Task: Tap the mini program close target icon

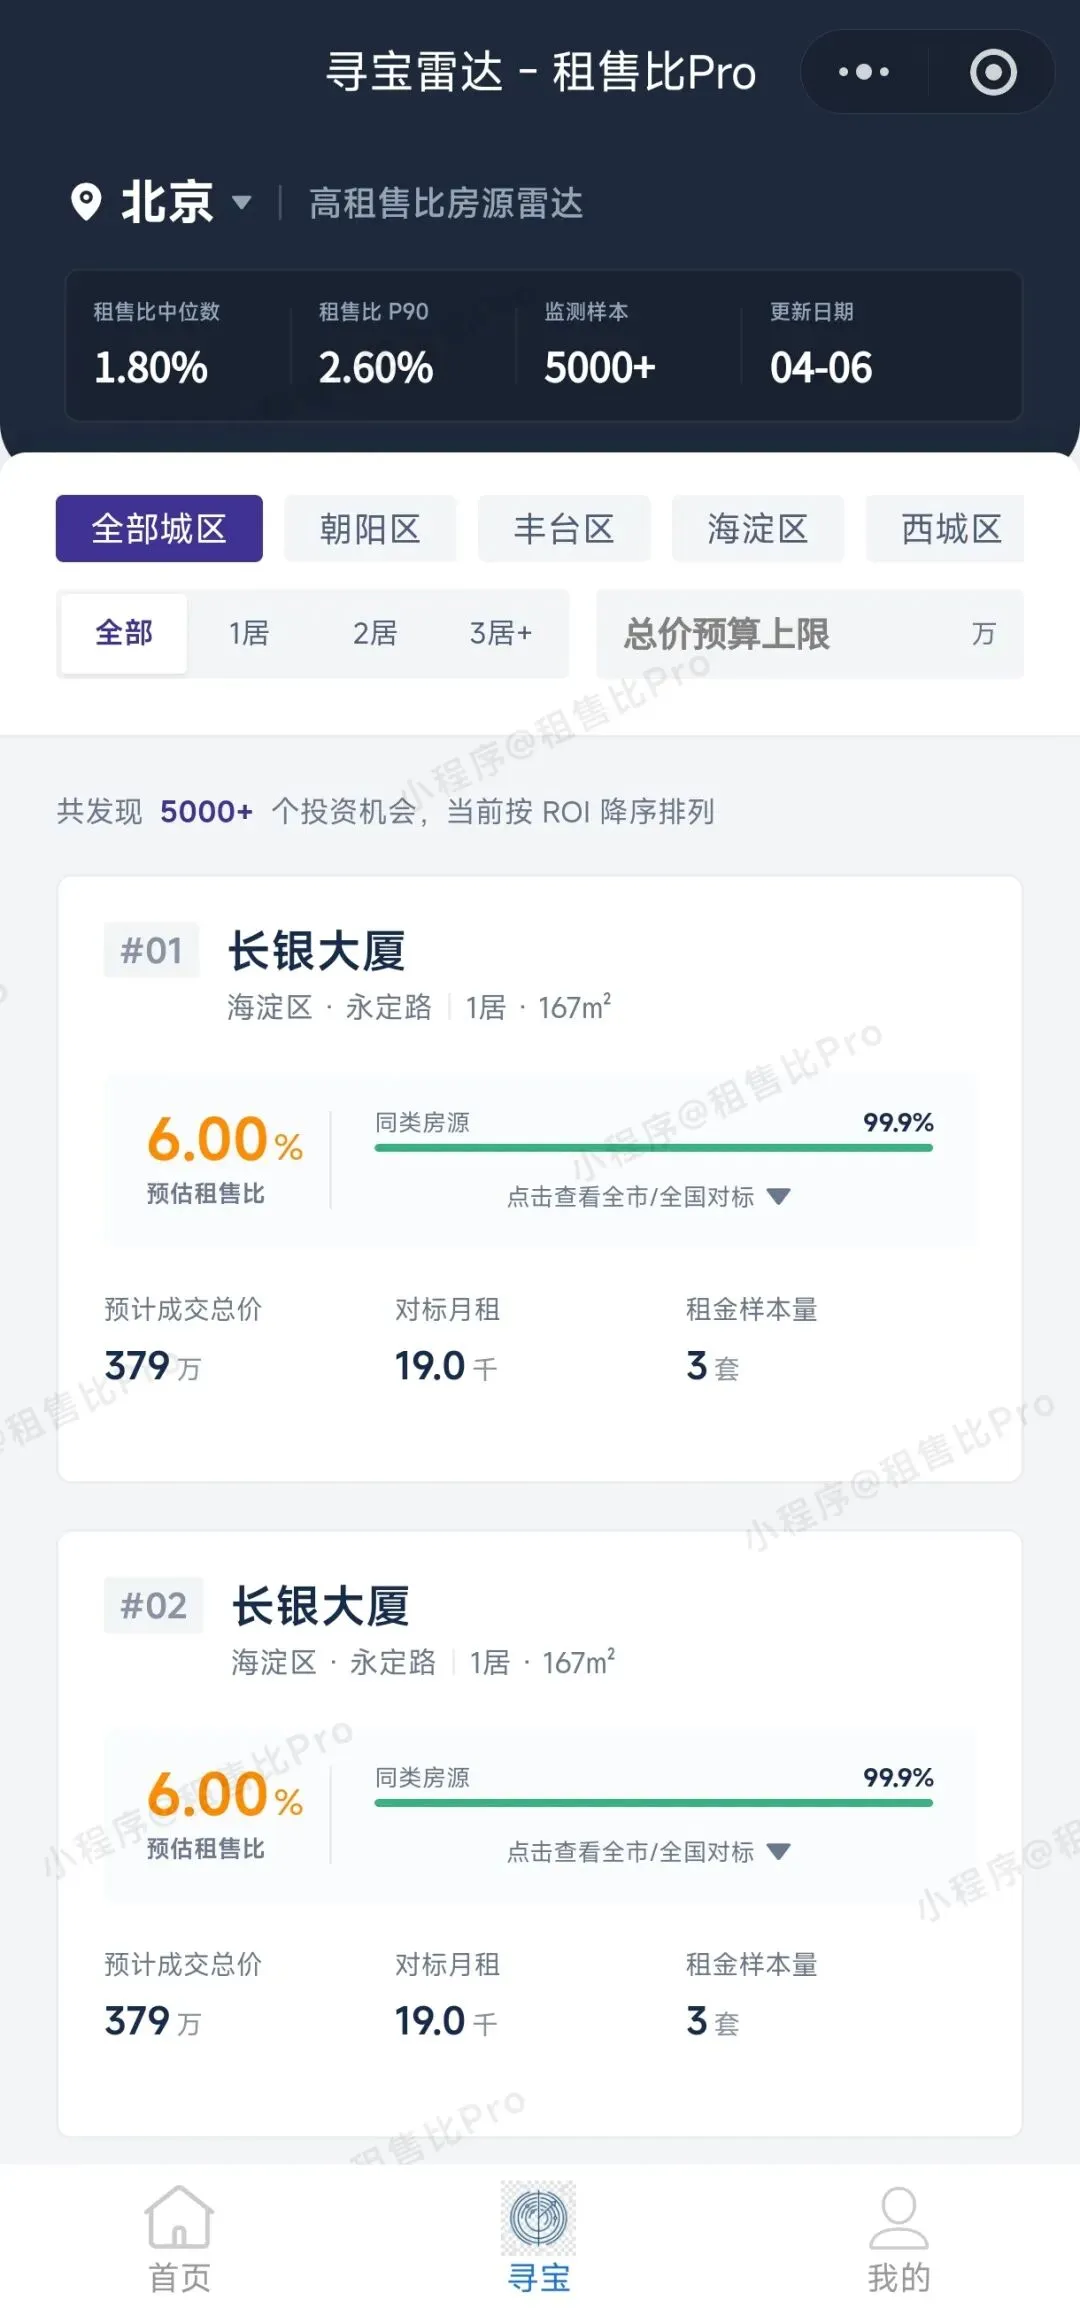Action: (x=993, y=72)
